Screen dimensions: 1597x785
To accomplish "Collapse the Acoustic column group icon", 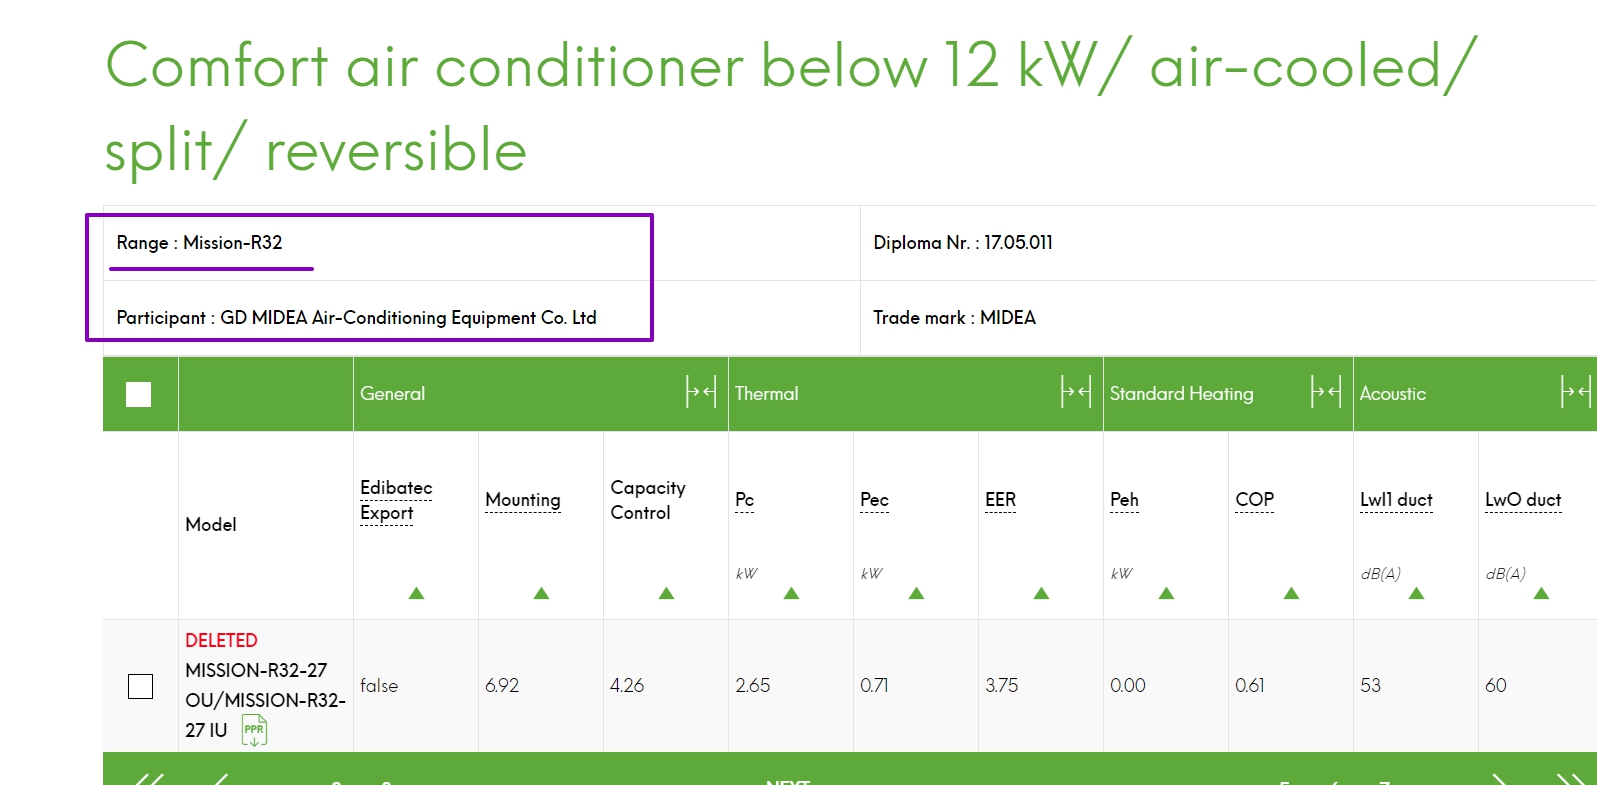I will tap(1576, 392).
